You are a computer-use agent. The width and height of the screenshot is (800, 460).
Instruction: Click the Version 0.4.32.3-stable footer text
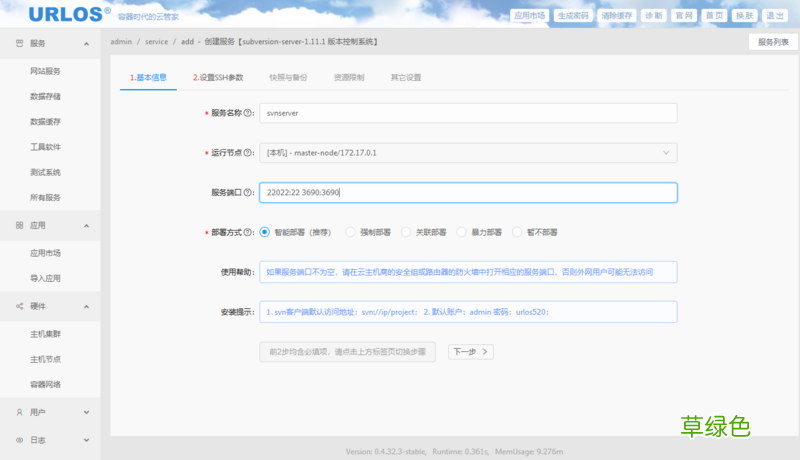[x=386, y=451]
